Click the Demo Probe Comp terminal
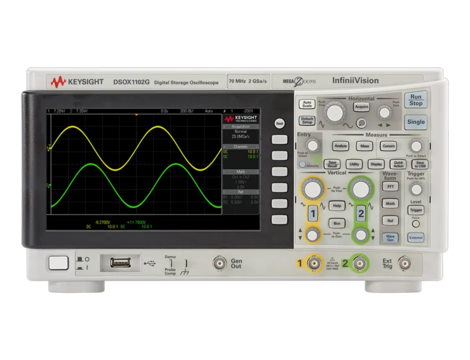The image size is (470, 360). (x=171, y=264)
